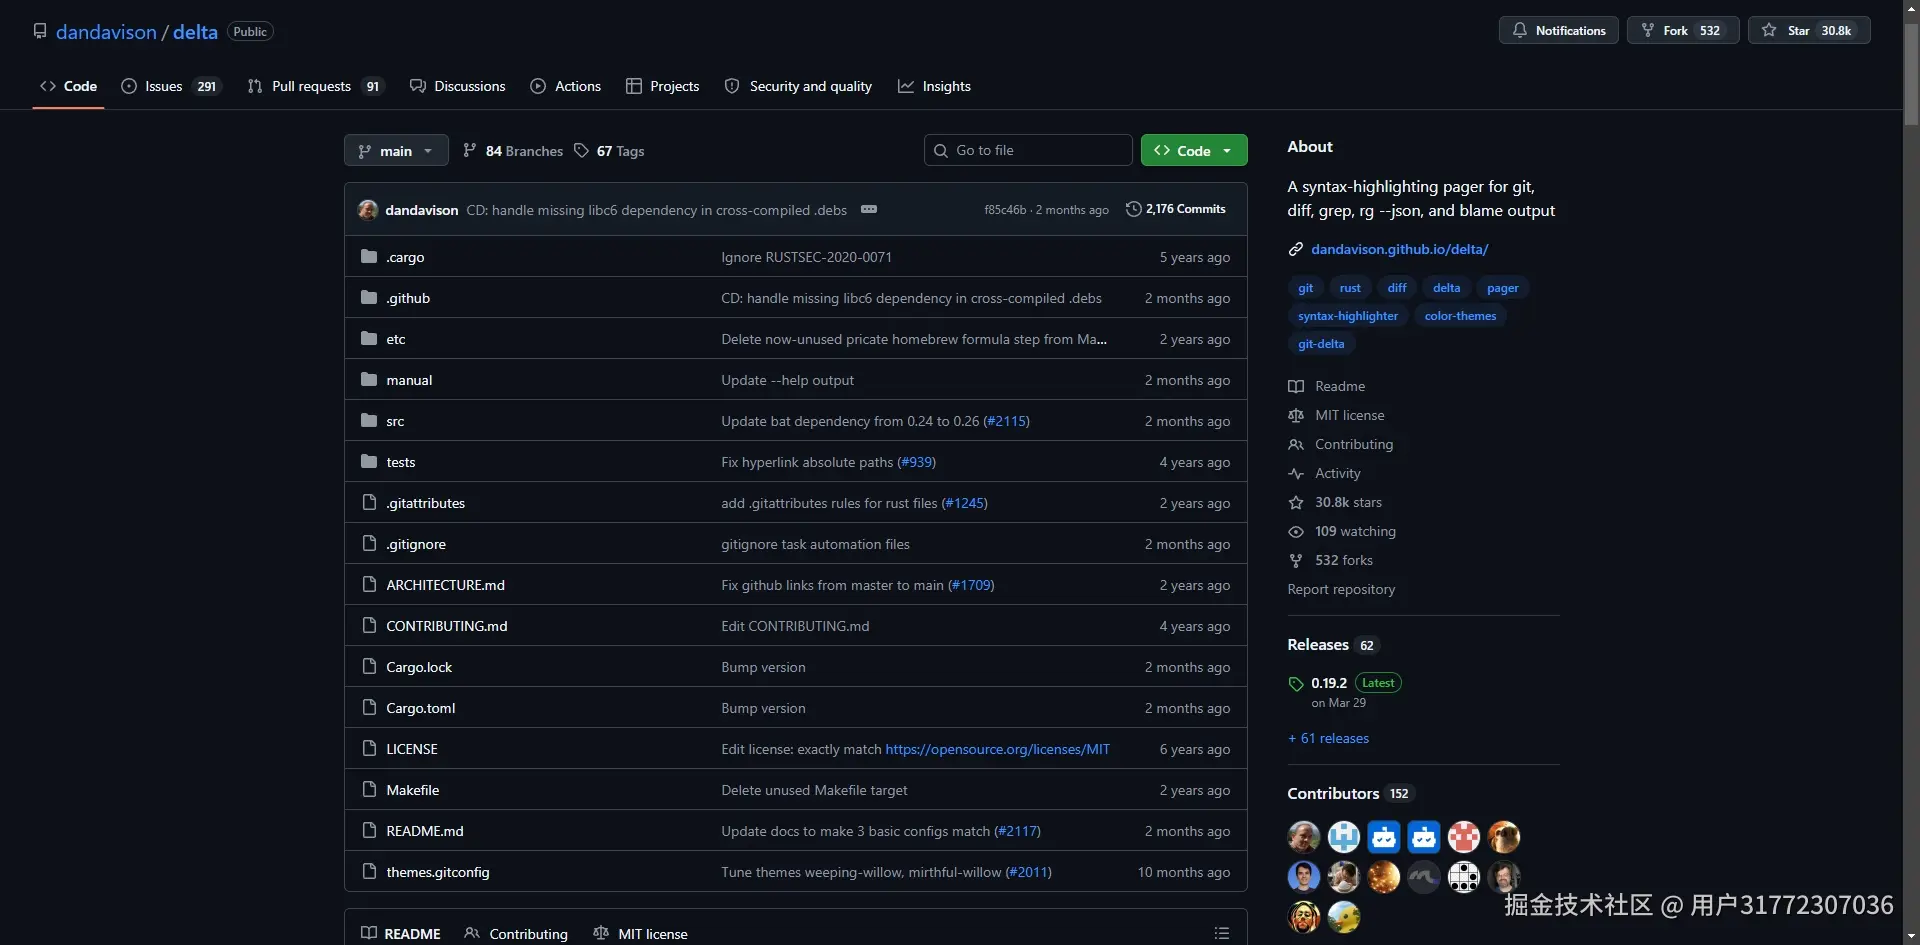Open the Pull requests tab

pos(314,86)
